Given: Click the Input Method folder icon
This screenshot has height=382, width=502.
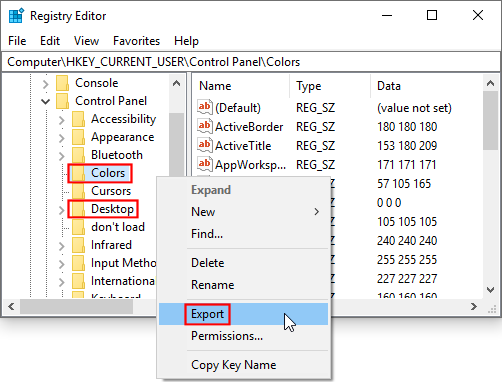Looking at the screenshot, I should point(78,263).
